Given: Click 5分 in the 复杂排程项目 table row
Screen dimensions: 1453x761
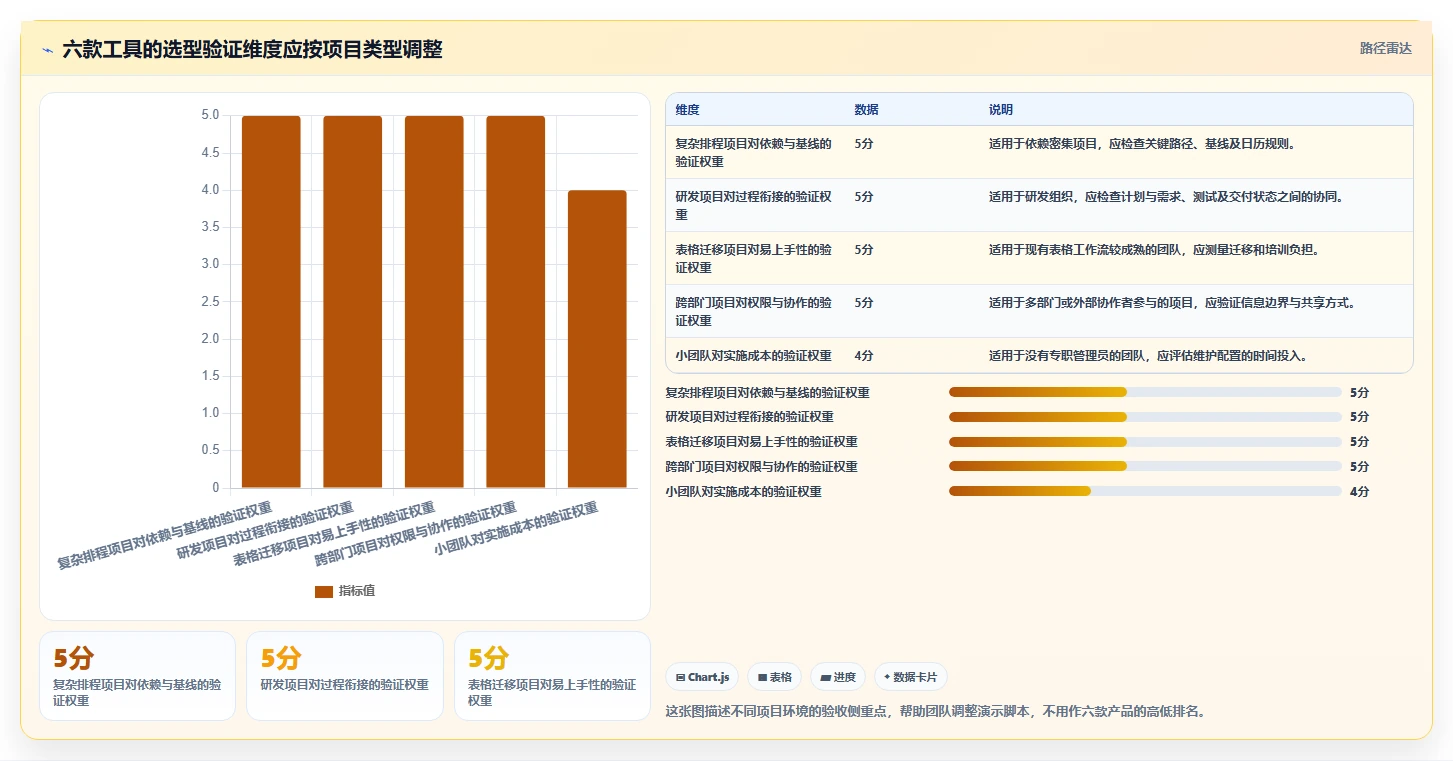Looking at the screenshot, I should coord(864,143).
